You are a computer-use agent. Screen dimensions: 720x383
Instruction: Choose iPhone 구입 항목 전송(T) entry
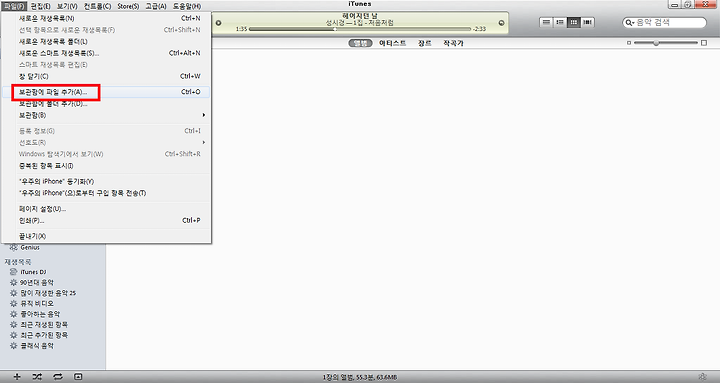[106, 193]
